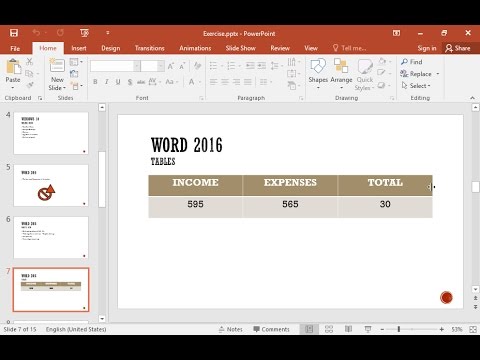Click the zoom slider handle
Screen dimensions: 480x360
[399, 329]
